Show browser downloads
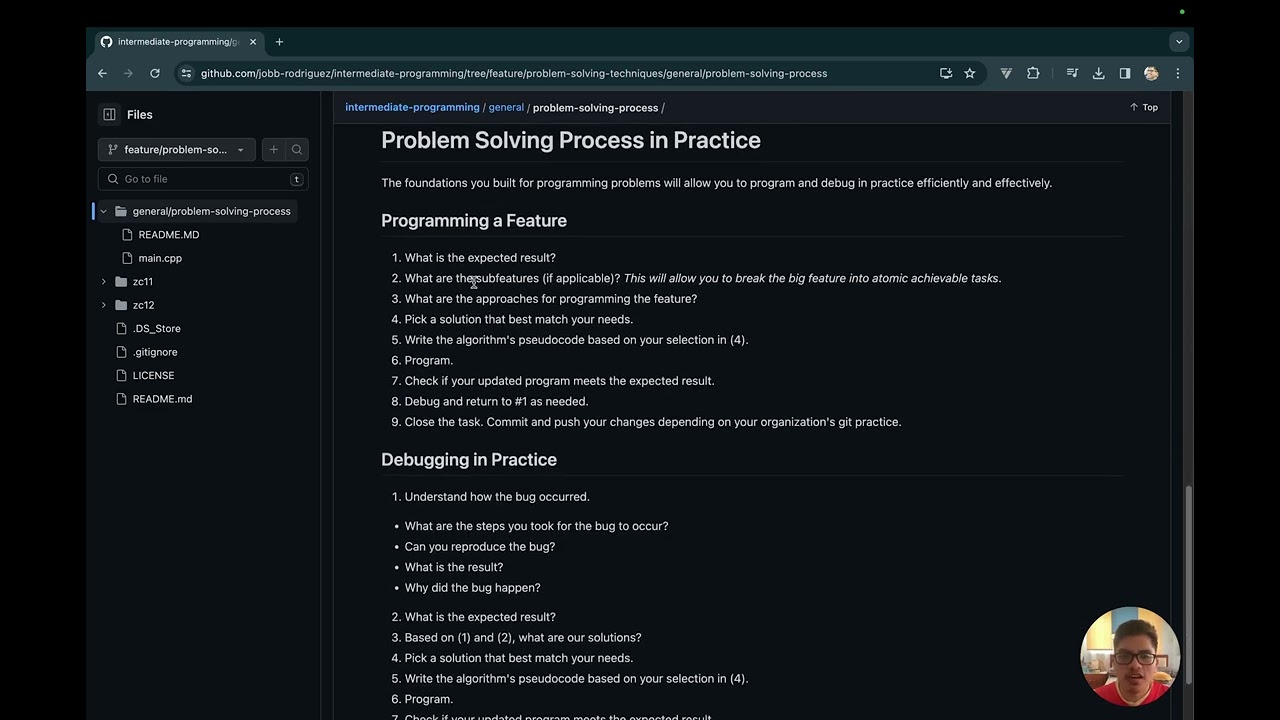Screen dimensions: 1280x720 1098,73
